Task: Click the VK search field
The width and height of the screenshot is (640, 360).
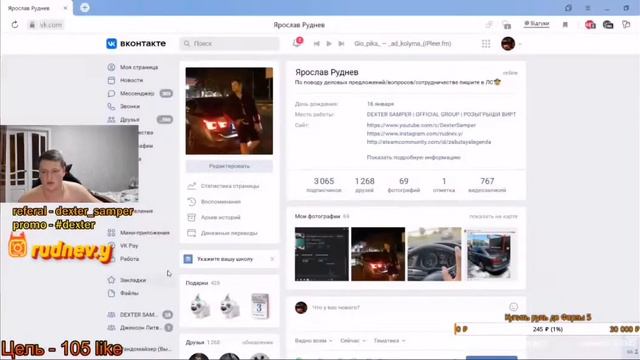Action: click(x=229, y=43)
